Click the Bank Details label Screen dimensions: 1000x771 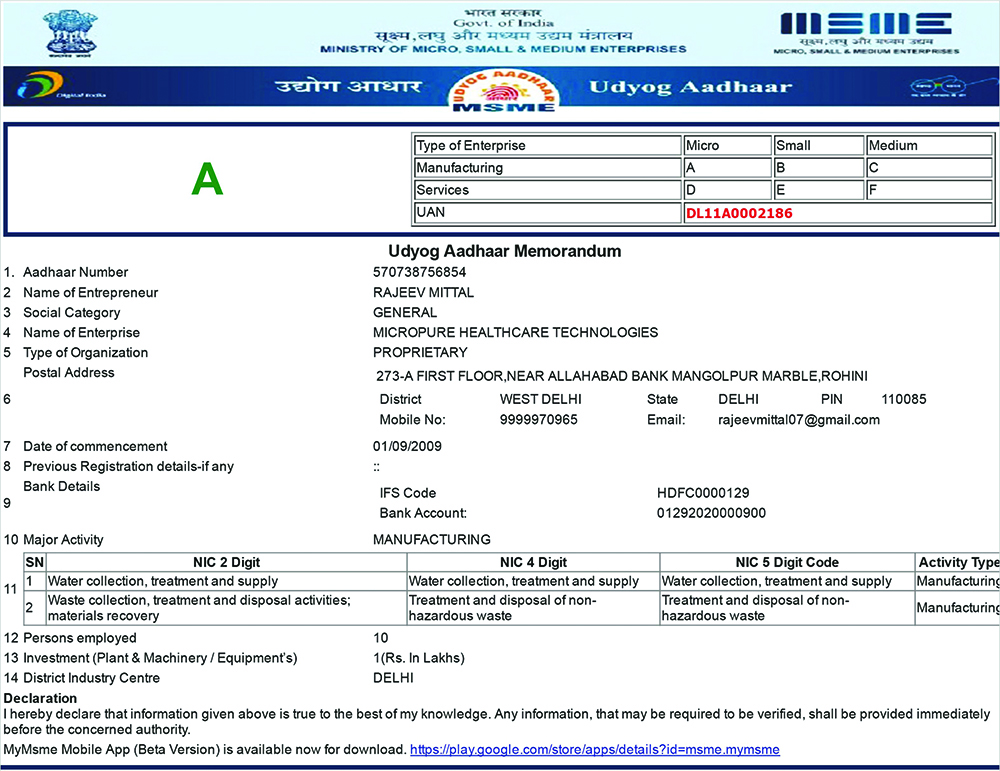click(x=62, y=487)
